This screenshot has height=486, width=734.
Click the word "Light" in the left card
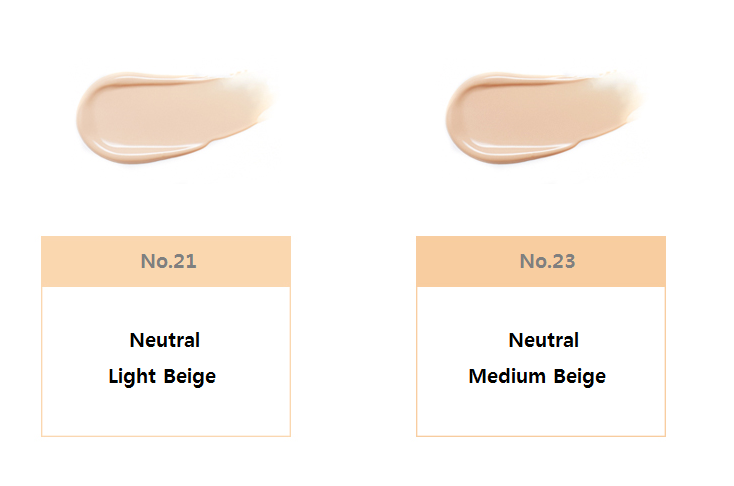pyautogui.click(x=132, y=376)
